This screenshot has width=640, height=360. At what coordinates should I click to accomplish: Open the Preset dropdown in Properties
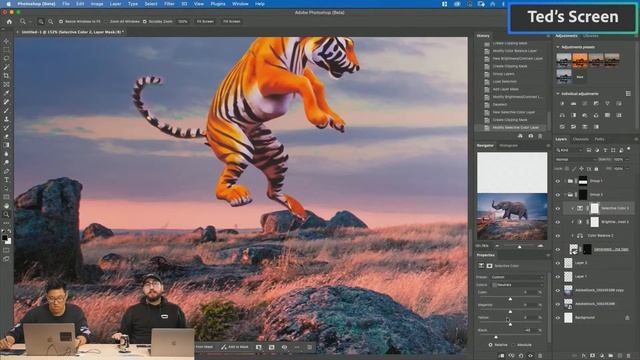point(517,277)
